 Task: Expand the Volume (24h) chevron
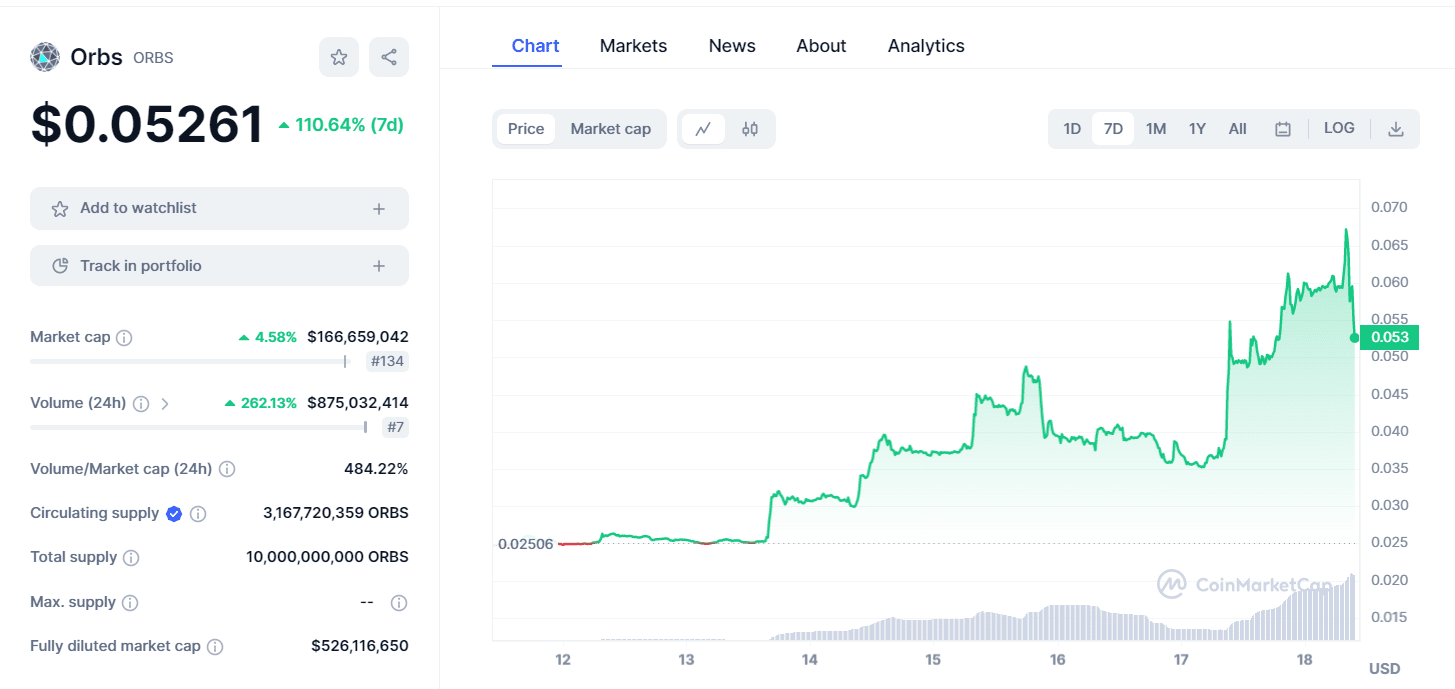pyautogui.click(x=163, y=403)
